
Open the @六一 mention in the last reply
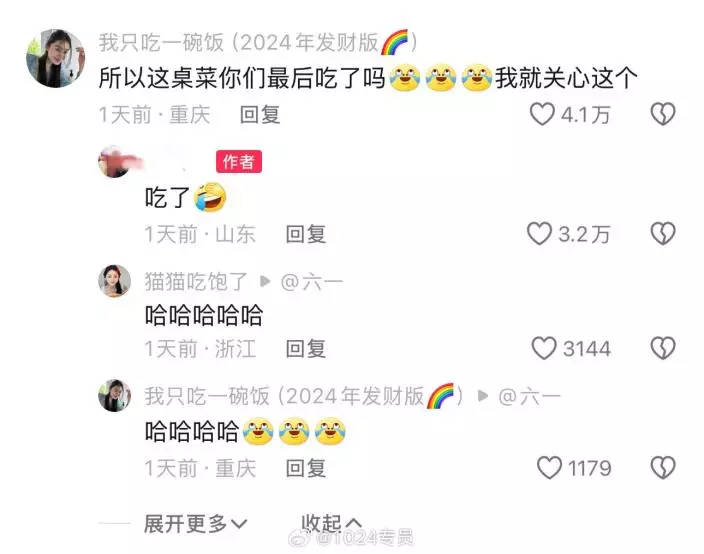click(x=529, y=396)
